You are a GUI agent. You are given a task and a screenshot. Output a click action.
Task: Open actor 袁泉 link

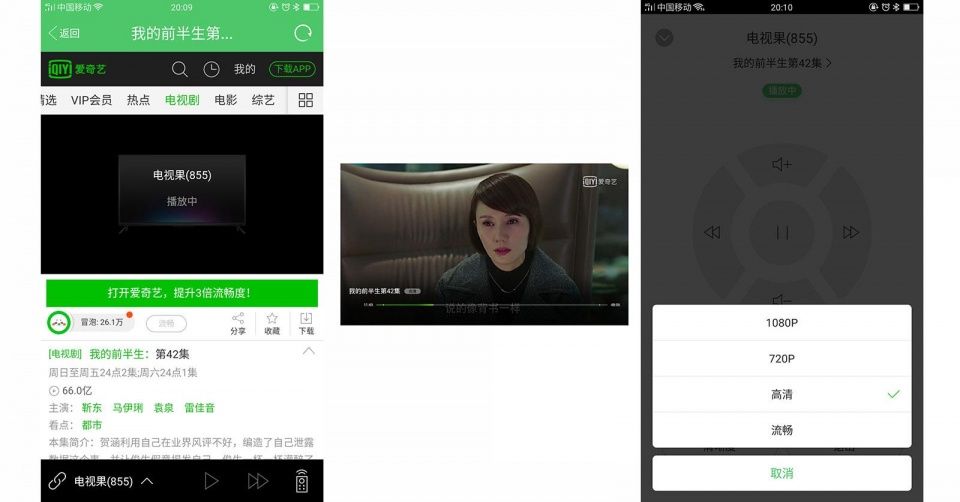click(x=163, y=408)
